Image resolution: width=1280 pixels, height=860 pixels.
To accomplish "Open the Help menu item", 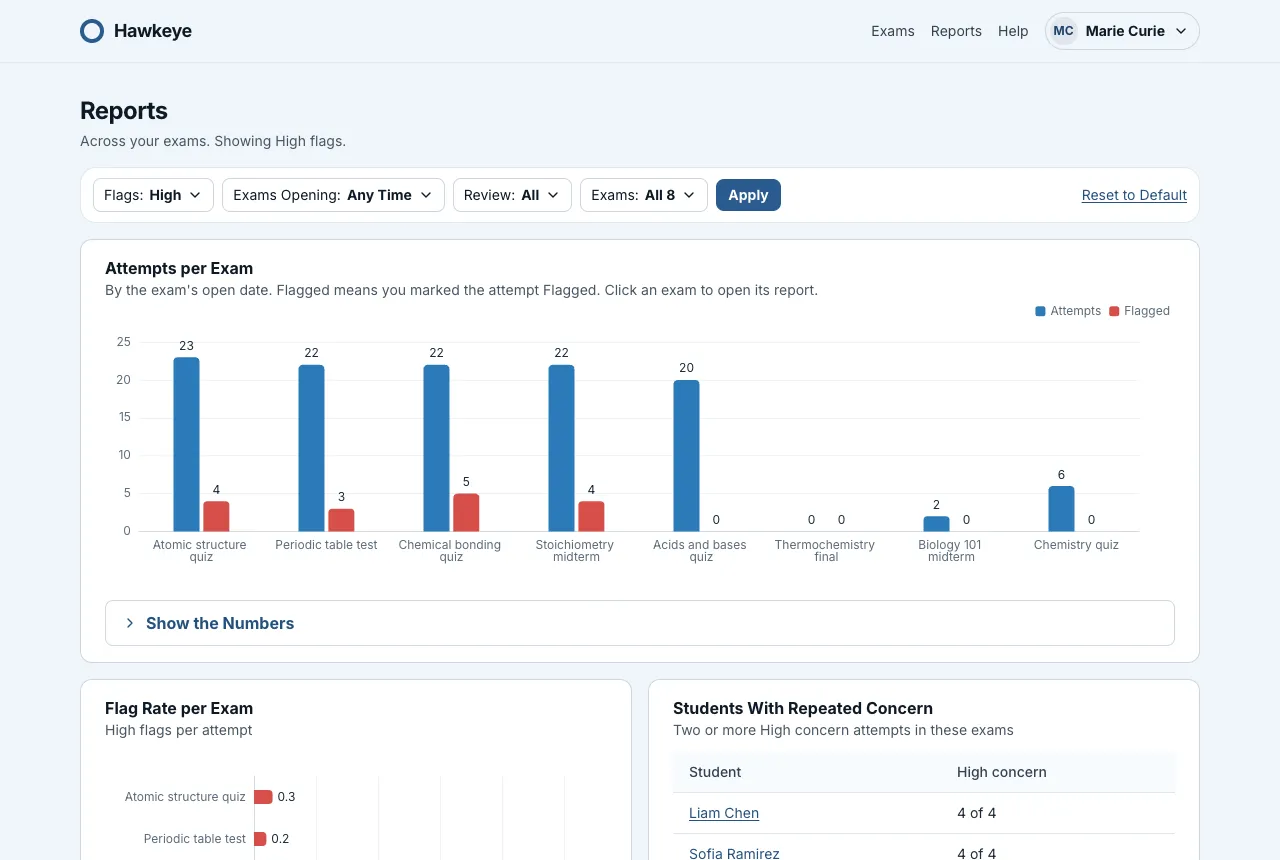I will [1013, 31].
